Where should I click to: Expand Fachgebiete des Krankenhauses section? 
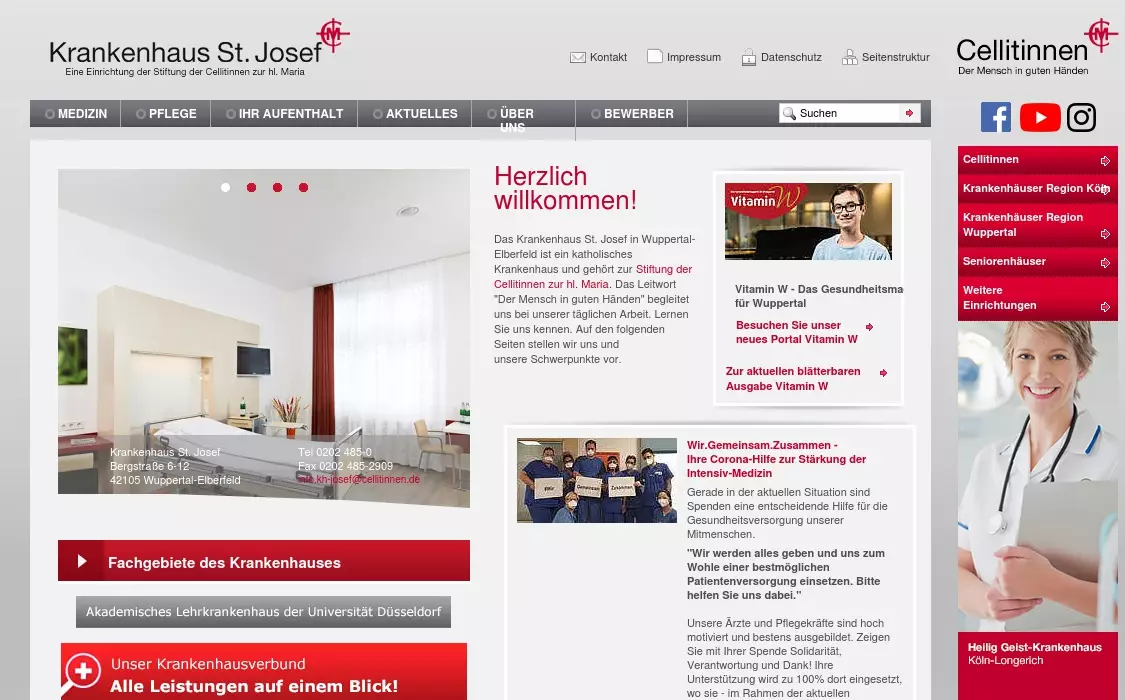(x=264, y=562)
